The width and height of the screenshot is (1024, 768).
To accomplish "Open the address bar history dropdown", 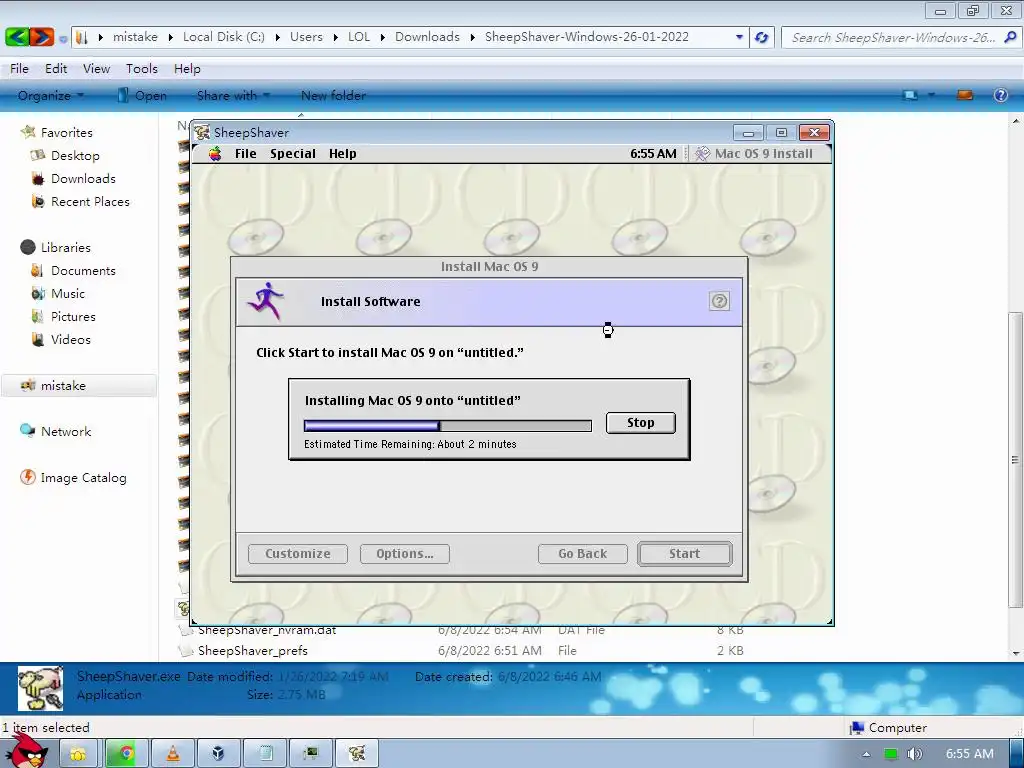I will (739, 37).
